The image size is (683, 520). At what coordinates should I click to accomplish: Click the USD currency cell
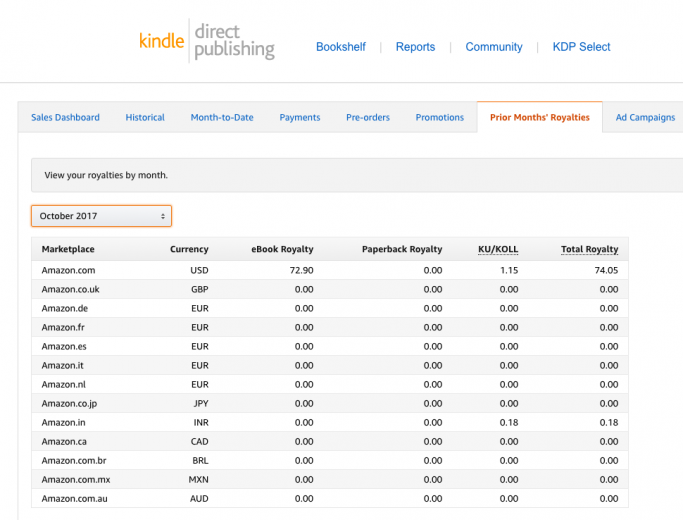click(x=199, y=270)
